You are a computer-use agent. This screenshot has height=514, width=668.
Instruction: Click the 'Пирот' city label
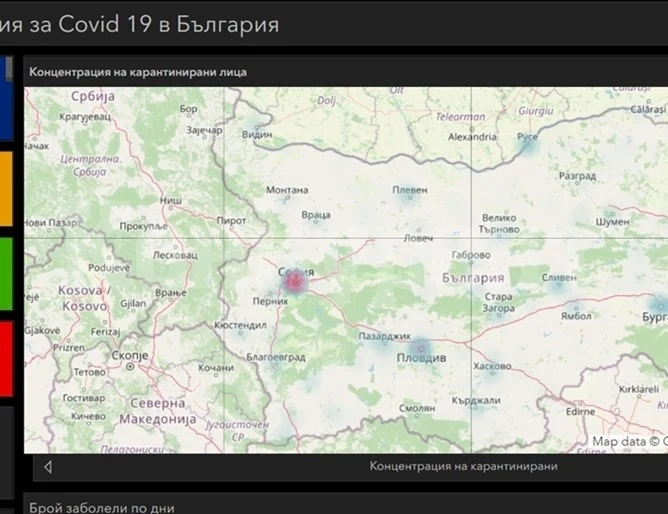point(231,221)
